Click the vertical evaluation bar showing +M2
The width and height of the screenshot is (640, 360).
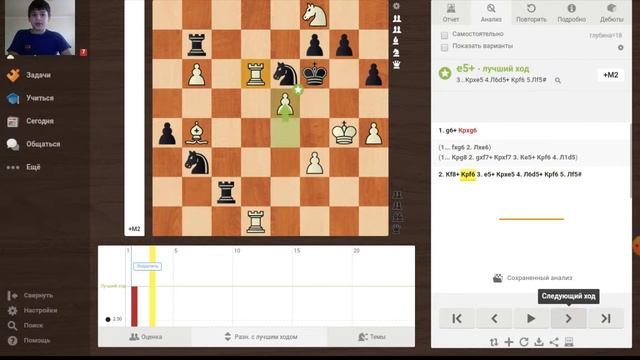pyautogui.click(x=134, y=118)
